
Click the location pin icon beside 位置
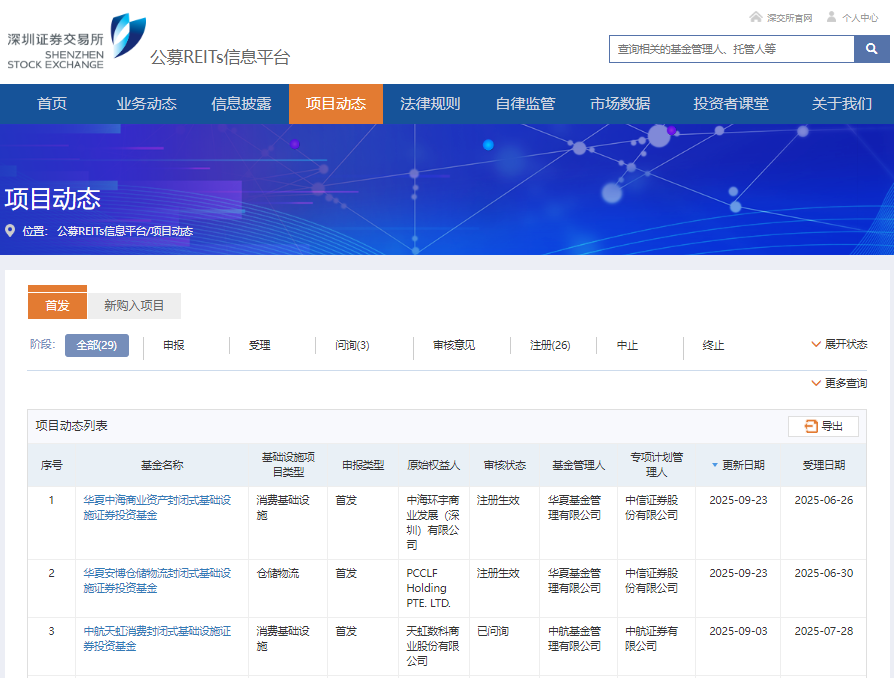click(11, 231)
